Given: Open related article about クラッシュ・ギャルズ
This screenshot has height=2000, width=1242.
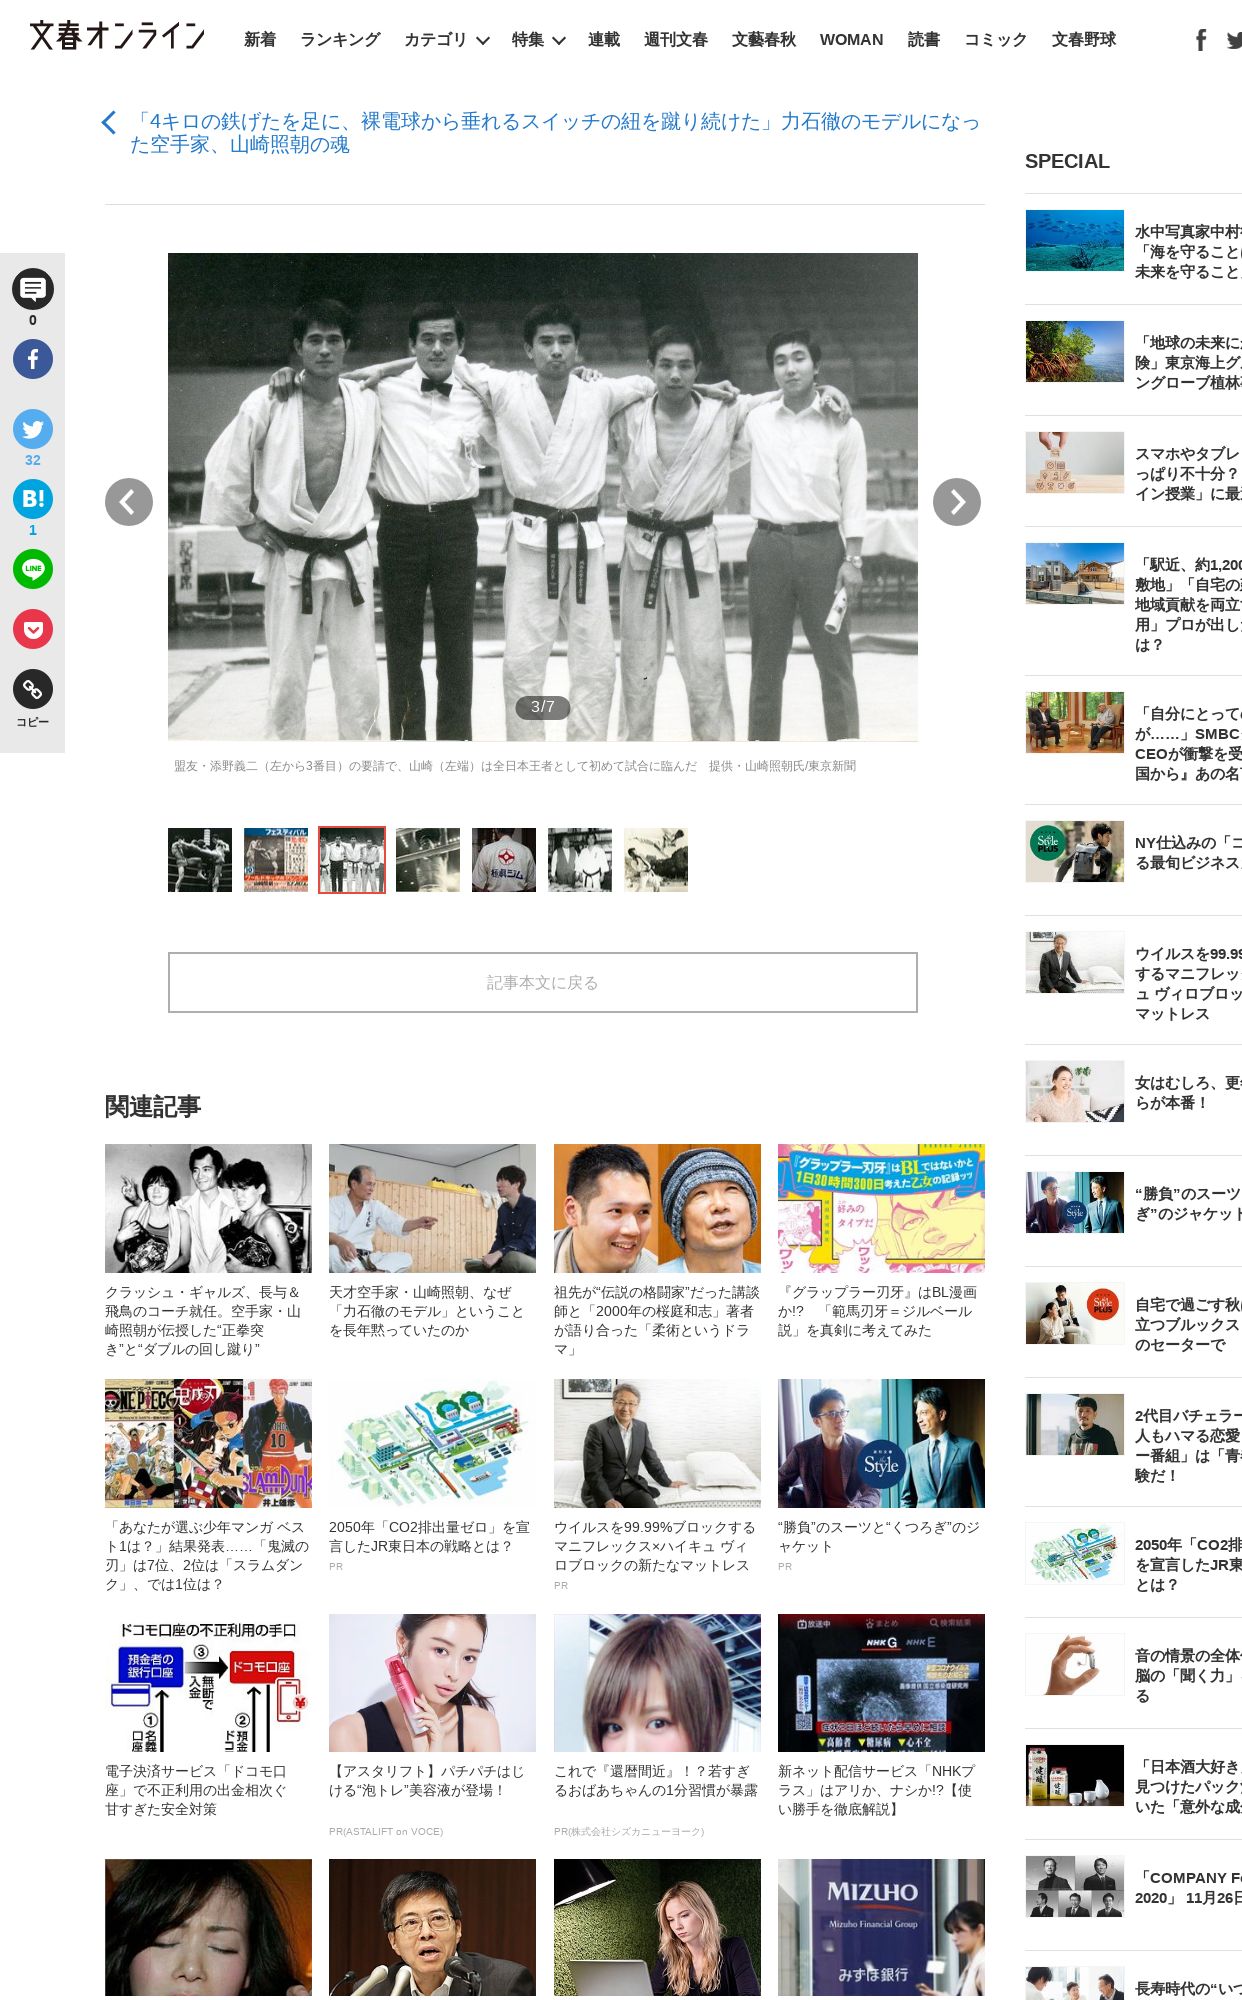Looking at the screenshot, I should click(x=208, y=1251).
